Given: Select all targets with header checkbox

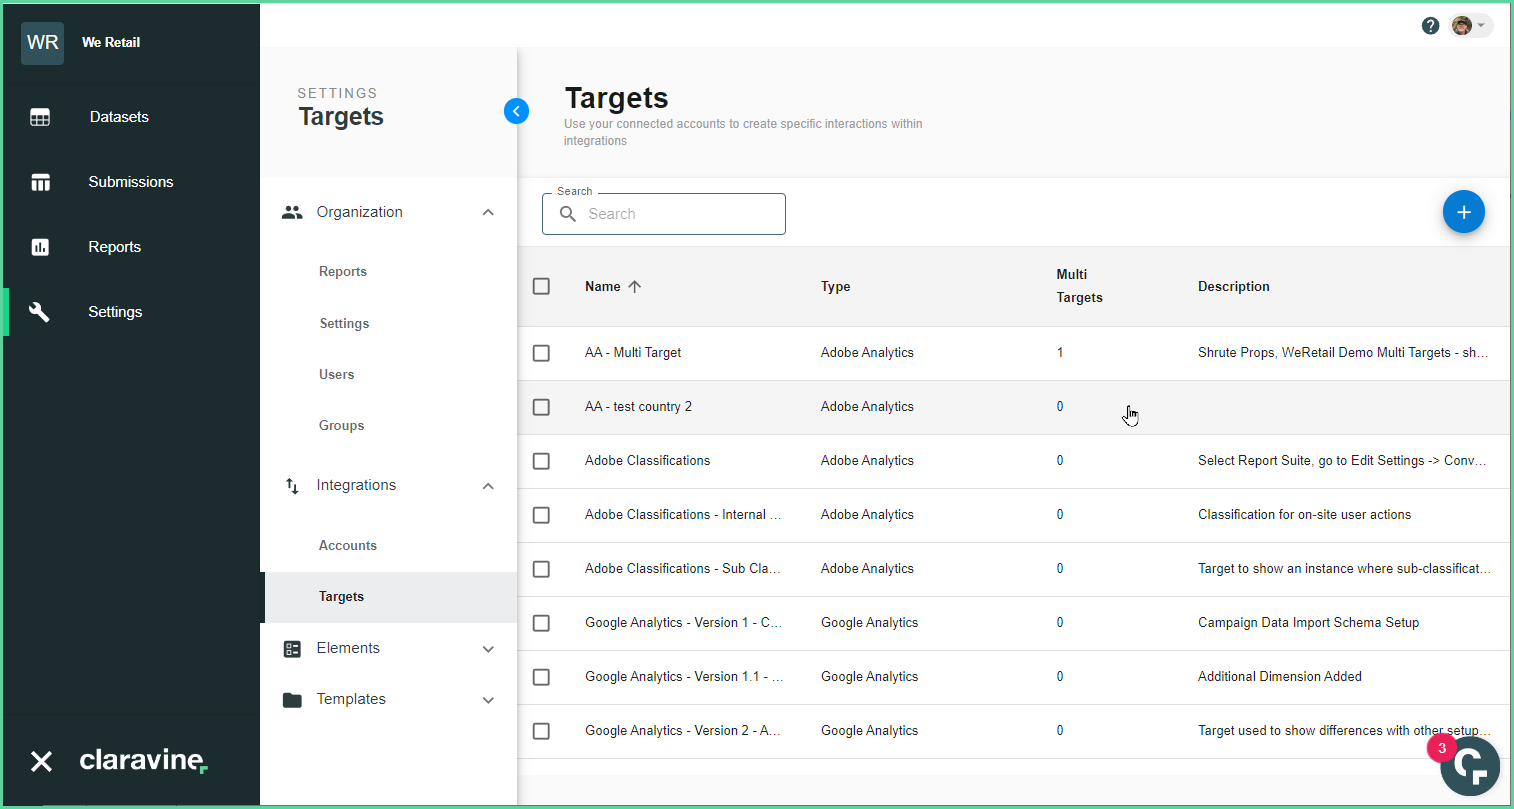Looking at the screenshot, I should pyautogui.click(x=541, y=286).
